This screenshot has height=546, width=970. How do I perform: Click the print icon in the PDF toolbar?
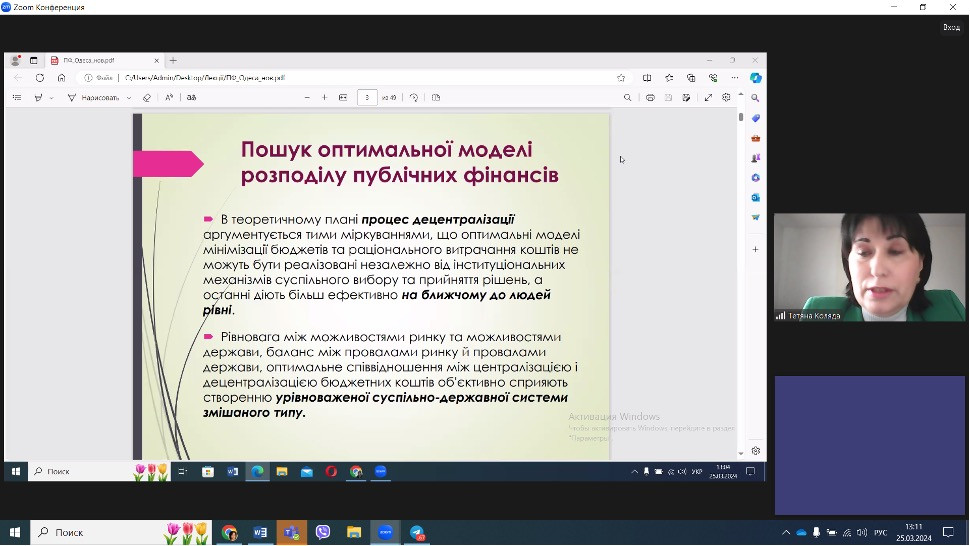pyautogui.click(x=651, y=98)
